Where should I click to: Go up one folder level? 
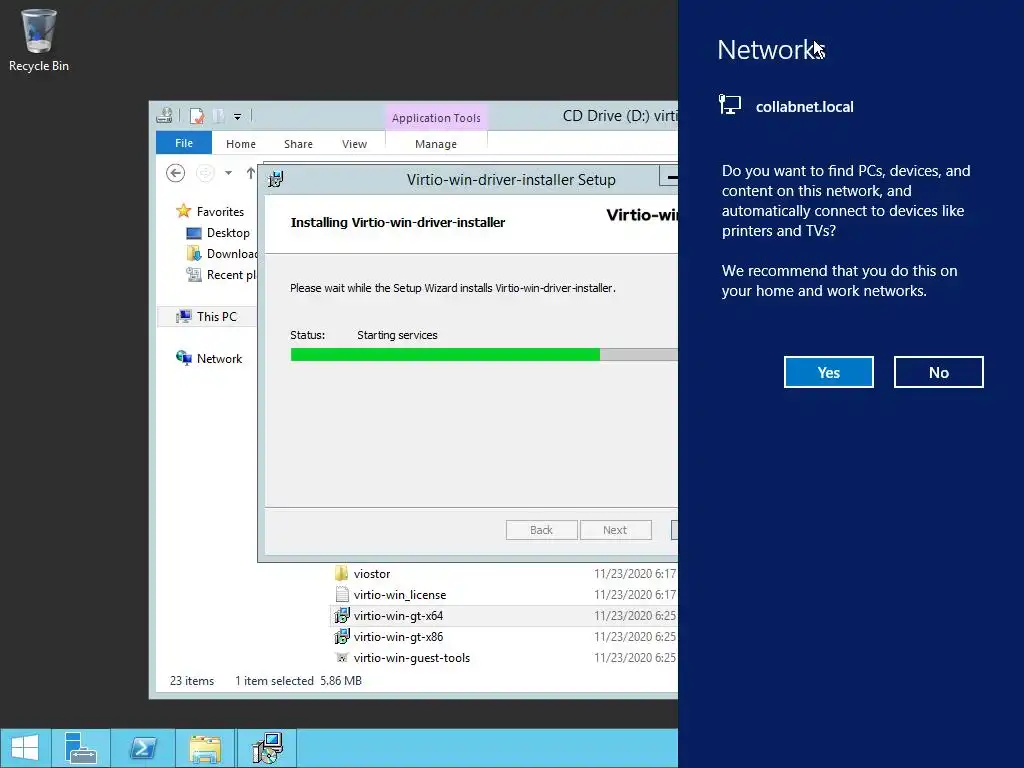coord(251,173)
